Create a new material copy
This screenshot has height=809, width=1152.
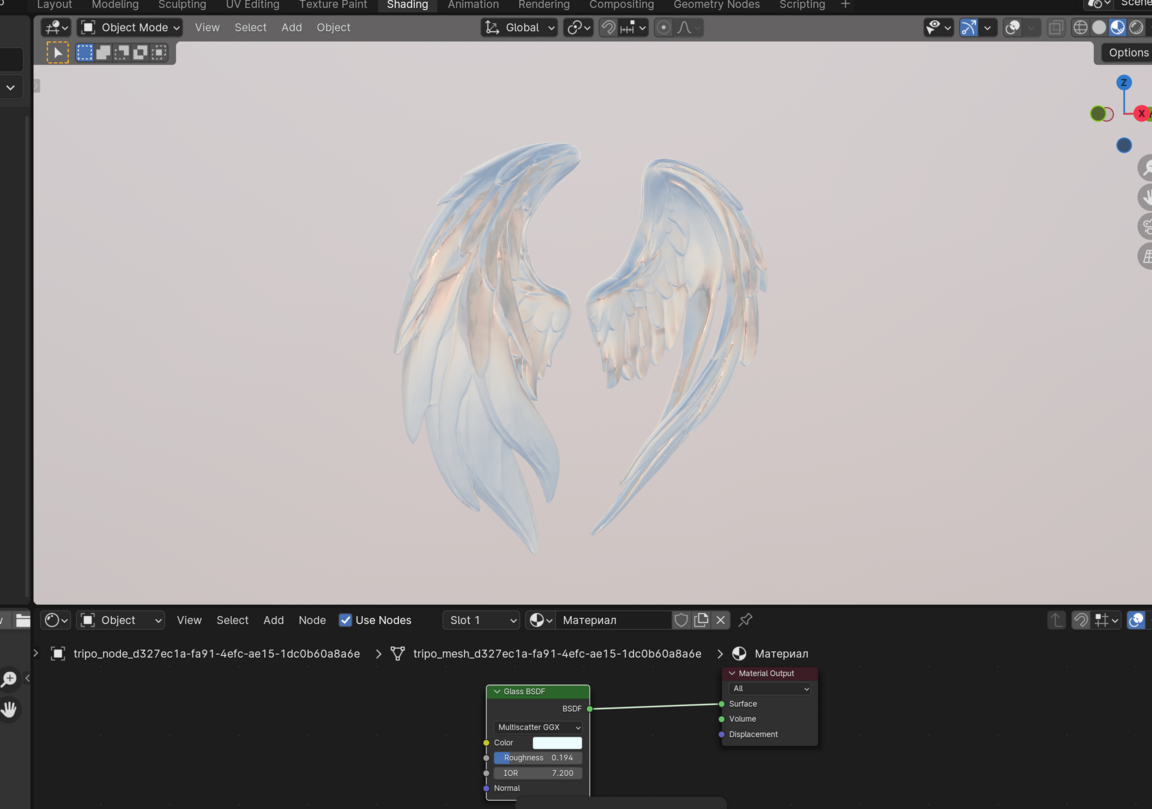(701, 620)
